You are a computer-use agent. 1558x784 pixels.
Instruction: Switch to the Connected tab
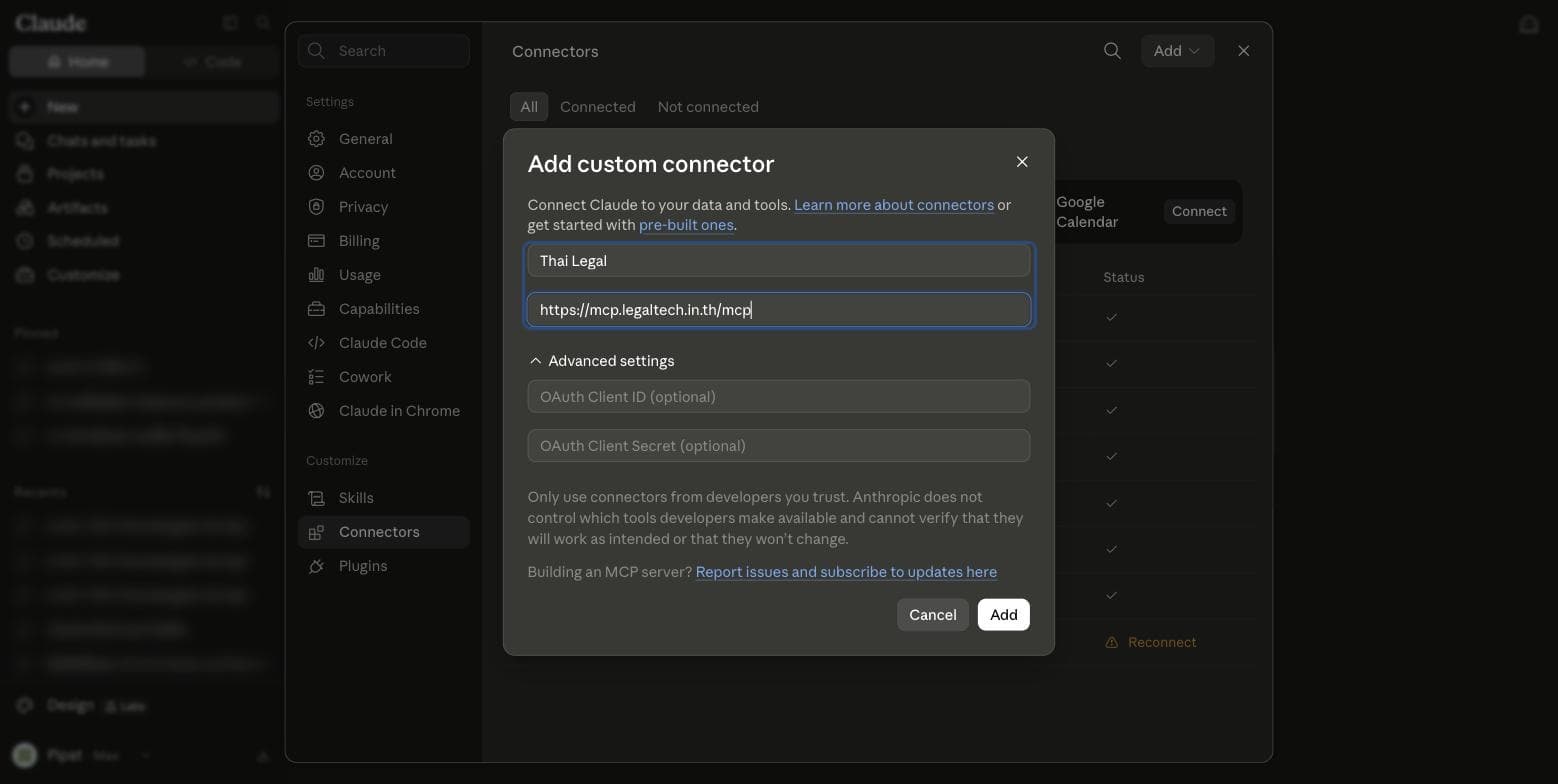point(598,107)
